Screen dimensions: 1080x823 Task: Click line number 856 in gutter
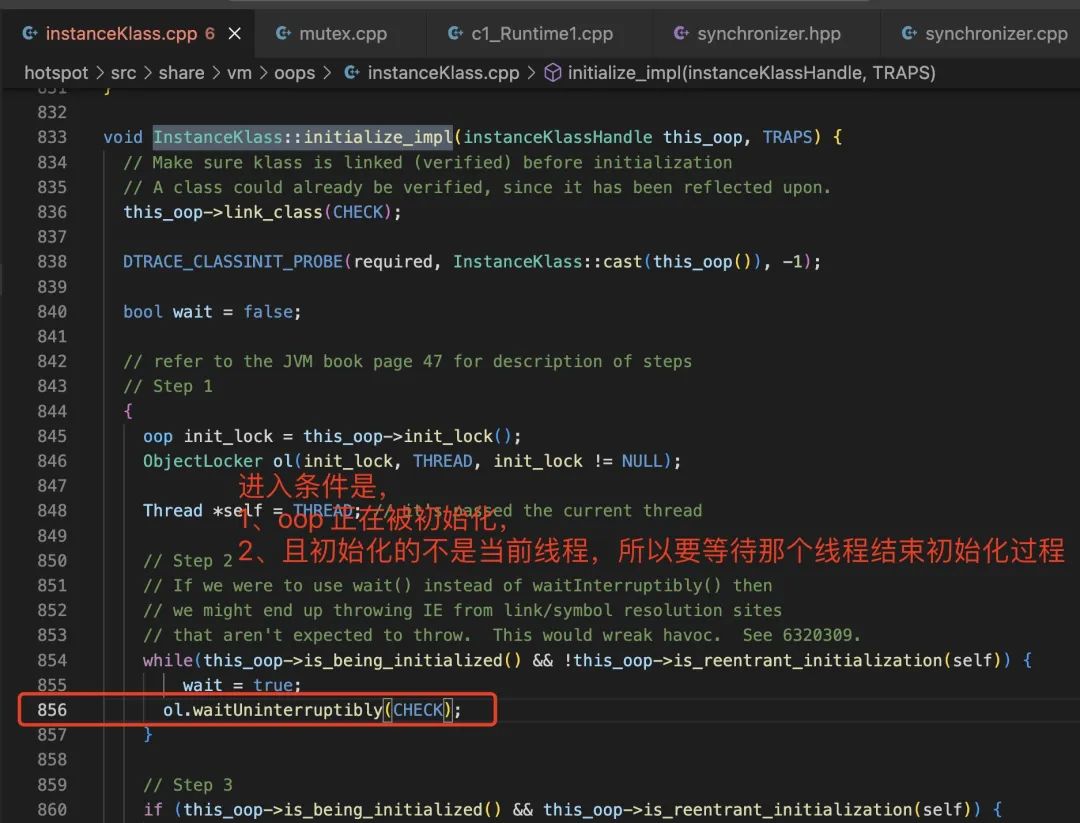[x=52, y=710]
